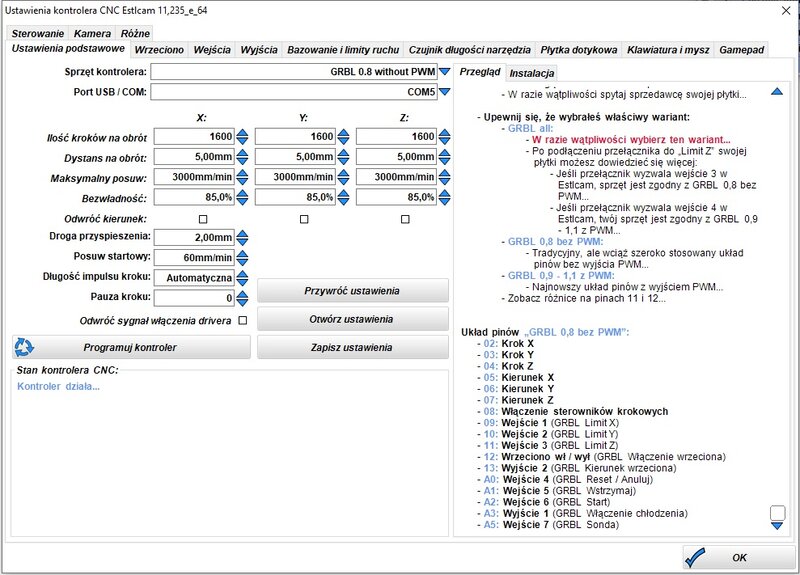Click the help panel scrollbar thumb
800x575 pixels.
777,512
